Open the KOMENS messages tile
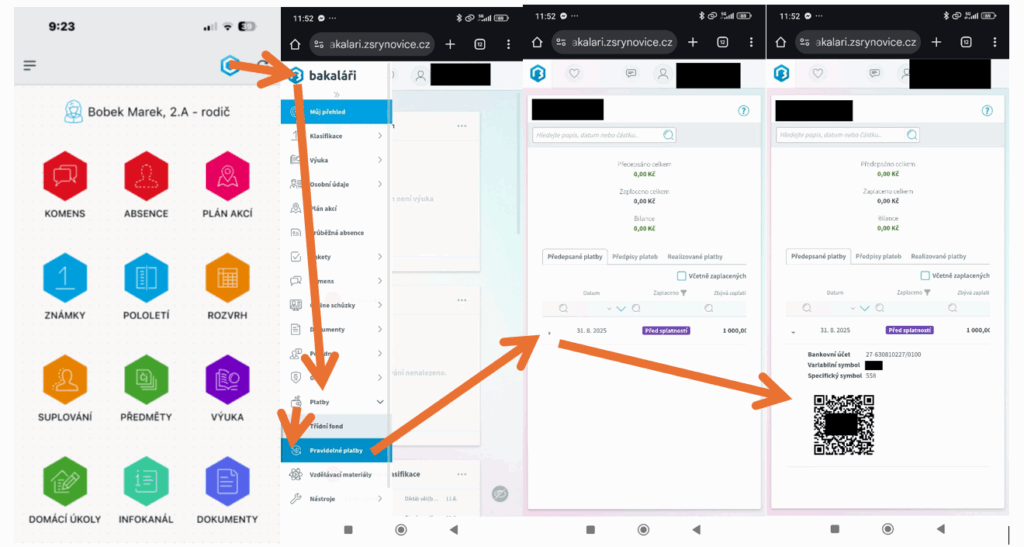This screenshot has height=547, width=1024. [64, 177]
